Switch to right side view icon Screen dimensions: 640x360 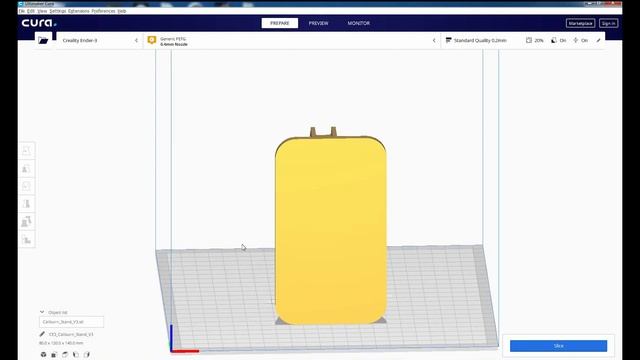tap(87, 354)
